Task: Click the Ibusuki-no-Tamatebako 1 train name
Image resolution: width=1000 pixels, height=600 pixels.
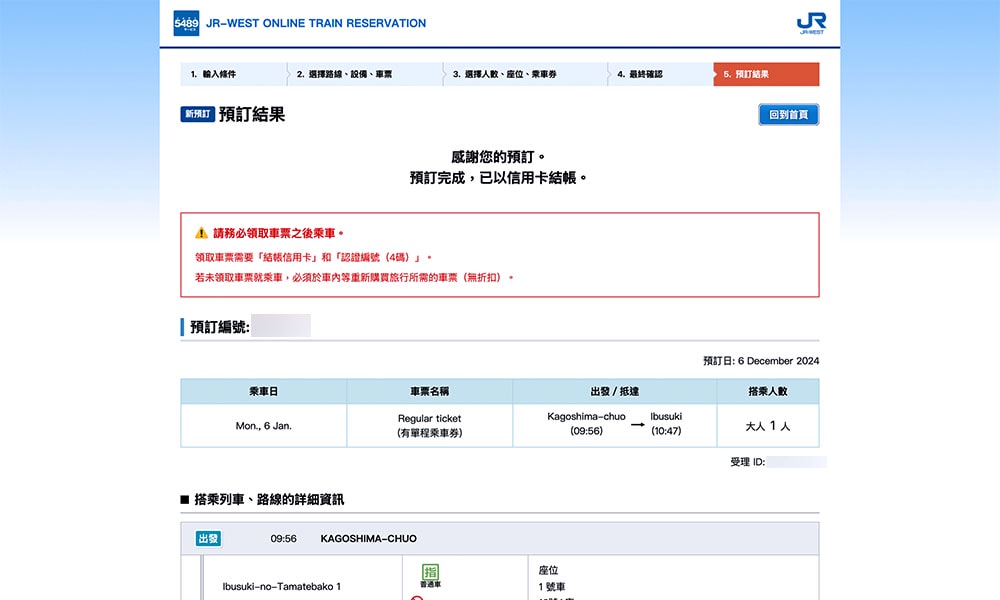Action: point(281,587)
